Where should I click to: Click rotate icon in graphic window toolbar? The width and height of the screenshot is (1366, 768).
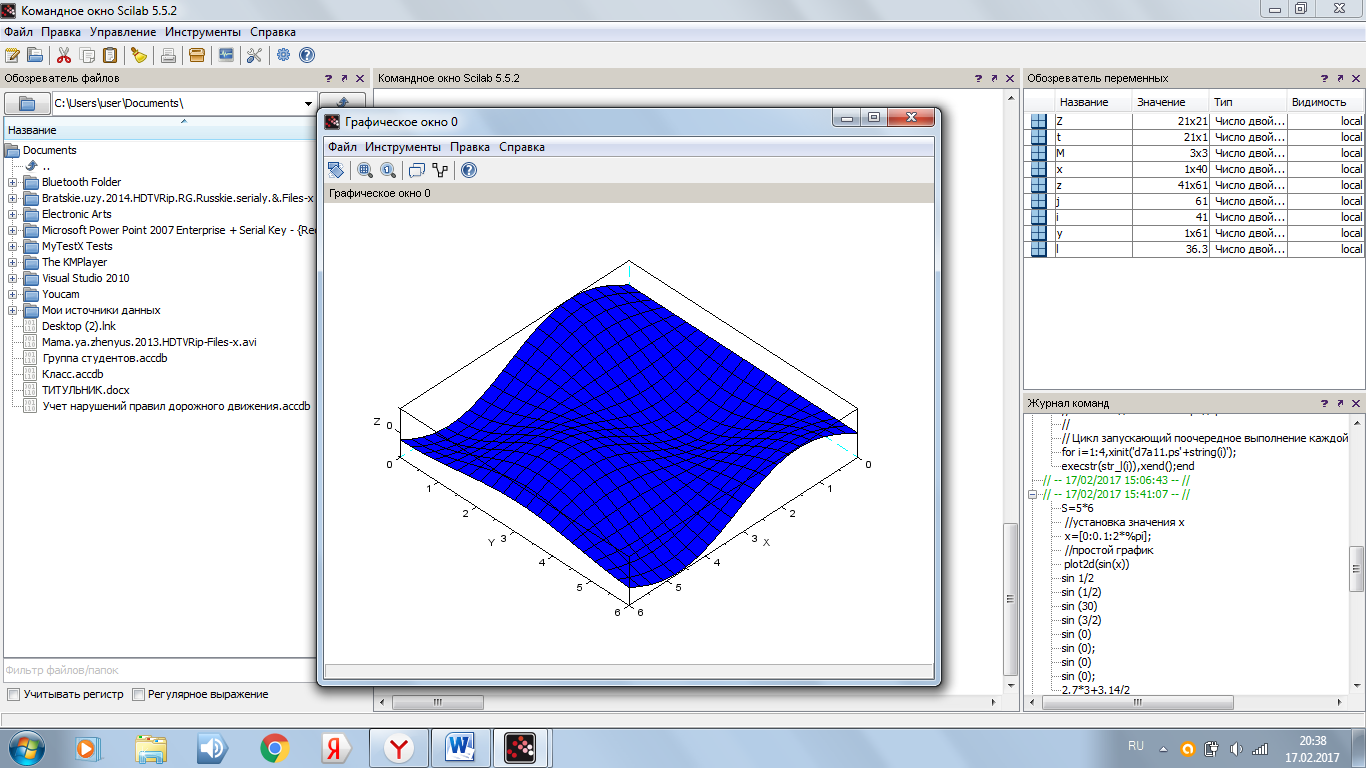pyautogui.click(x=337, y=170)
